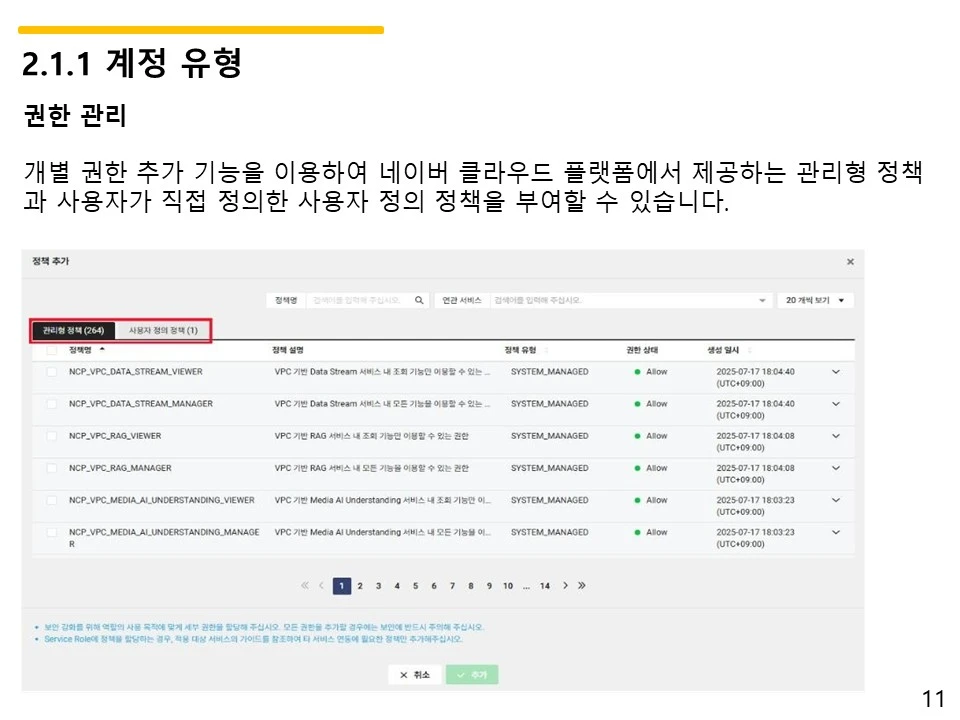The width and height of the screenshot is (960, 720).
Task: Click the 정책명 search input field
Action: [360, 300]
